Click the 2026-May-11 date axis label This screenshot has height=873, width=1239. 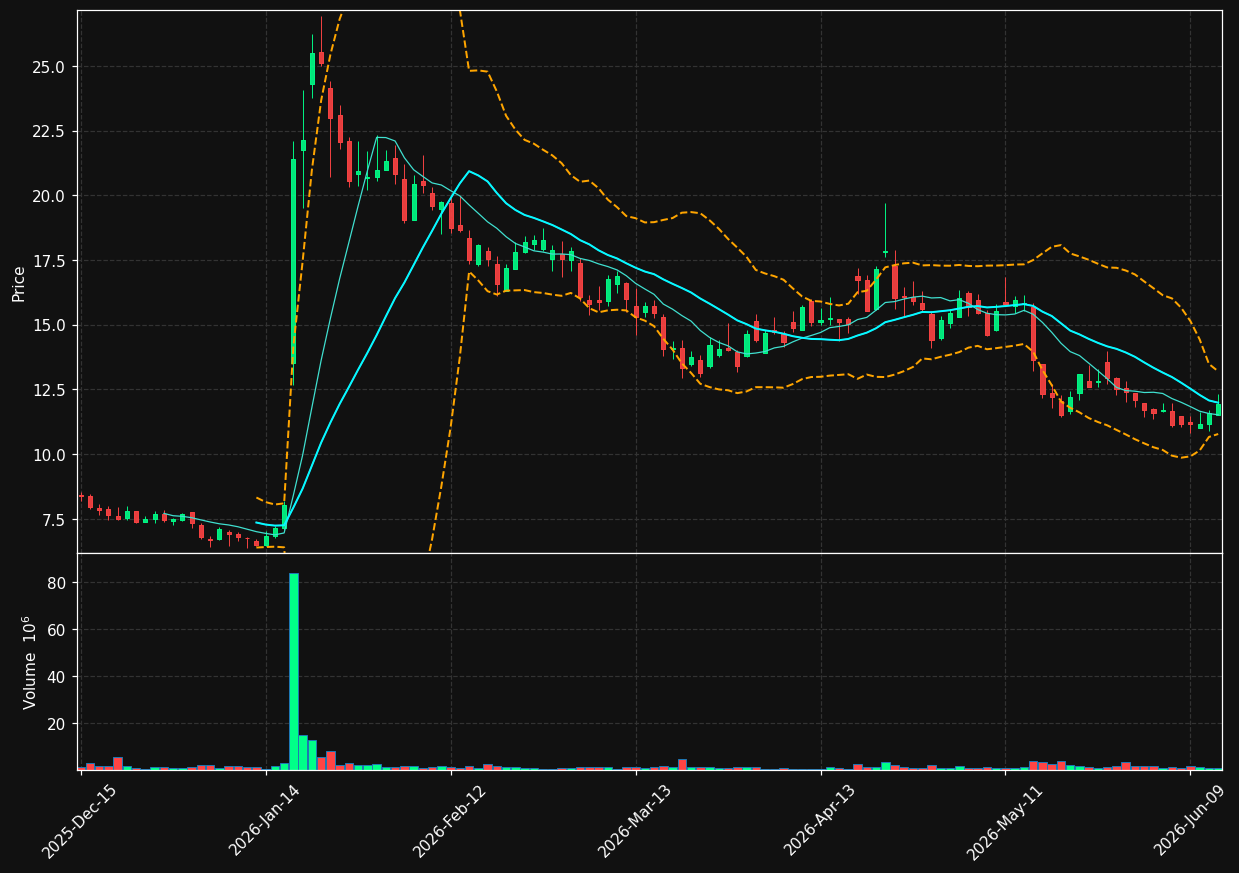(x=1004, y=821)
